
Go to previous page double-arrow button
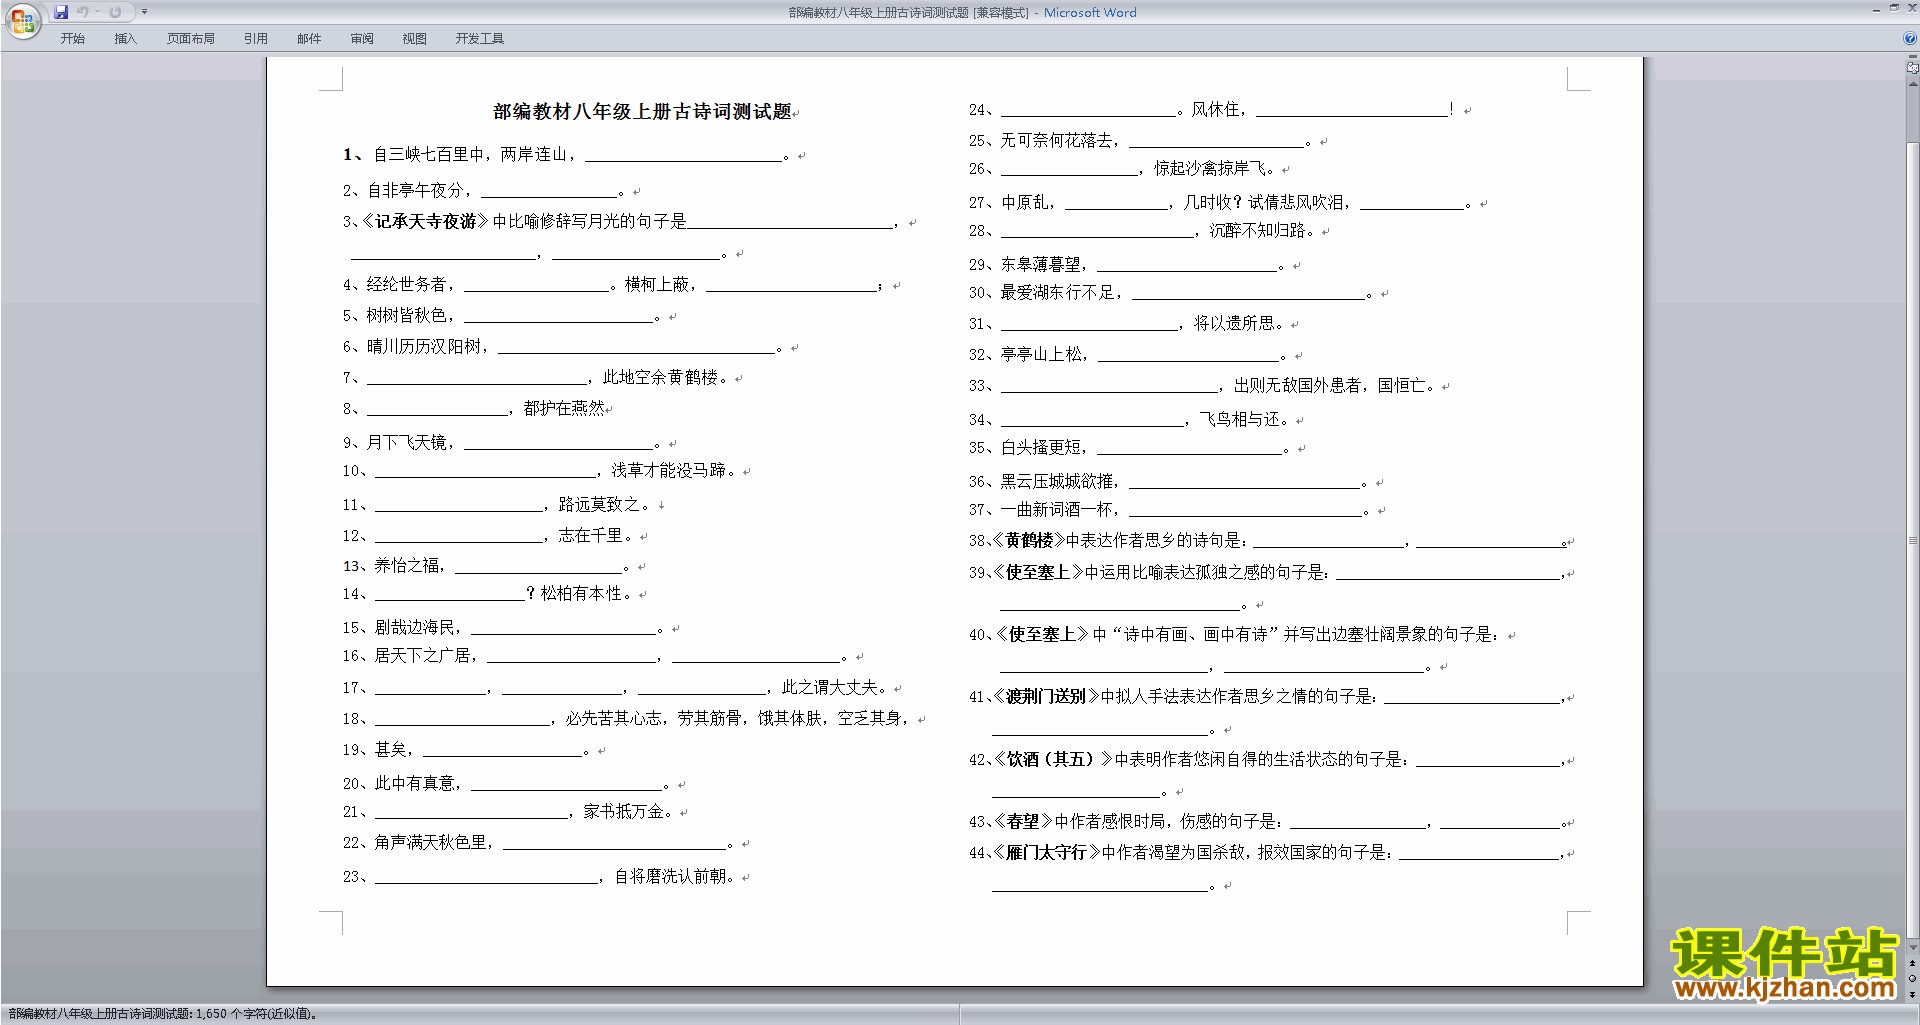(1913, 963)
